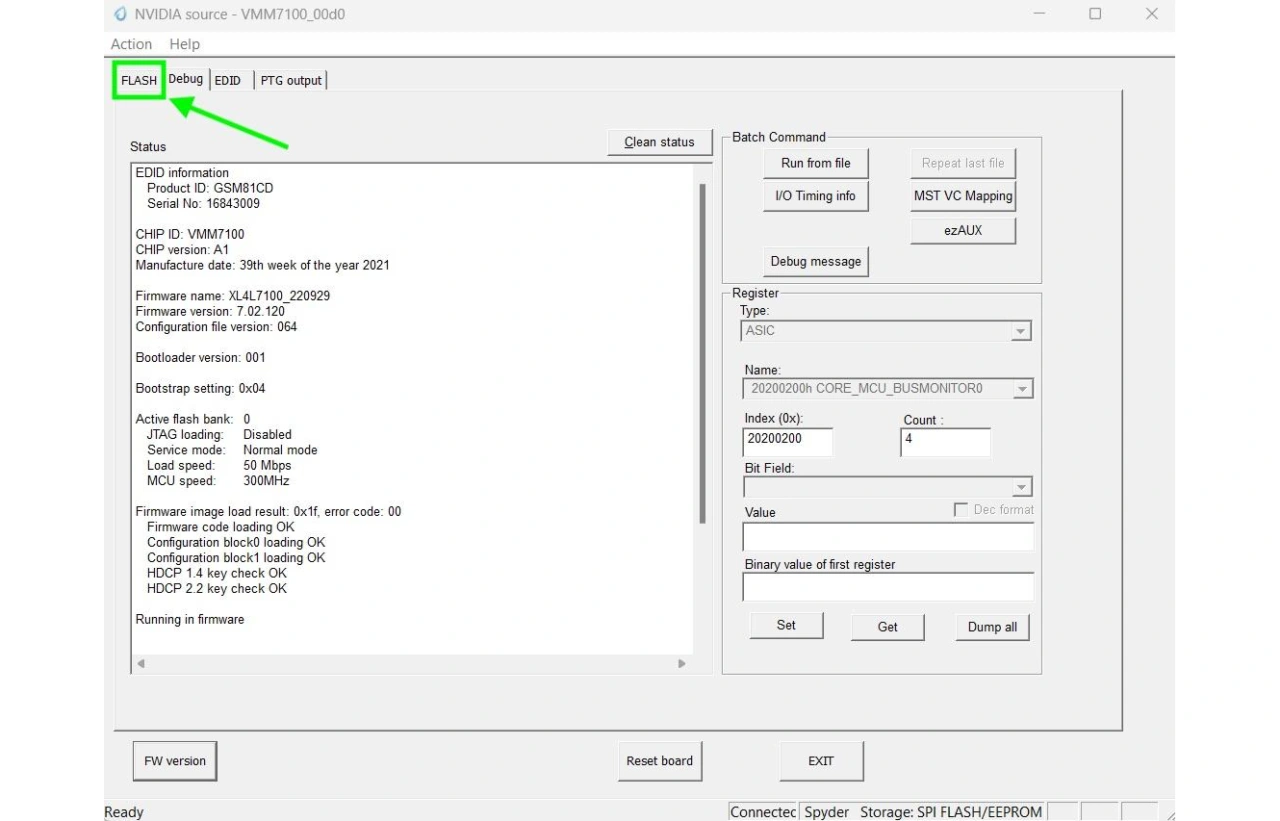Send a Debug message

coord(815,261)
